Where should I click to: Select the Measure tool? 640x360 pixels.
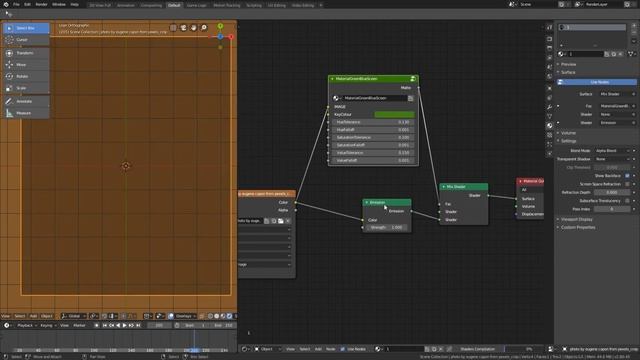(27, 113)
